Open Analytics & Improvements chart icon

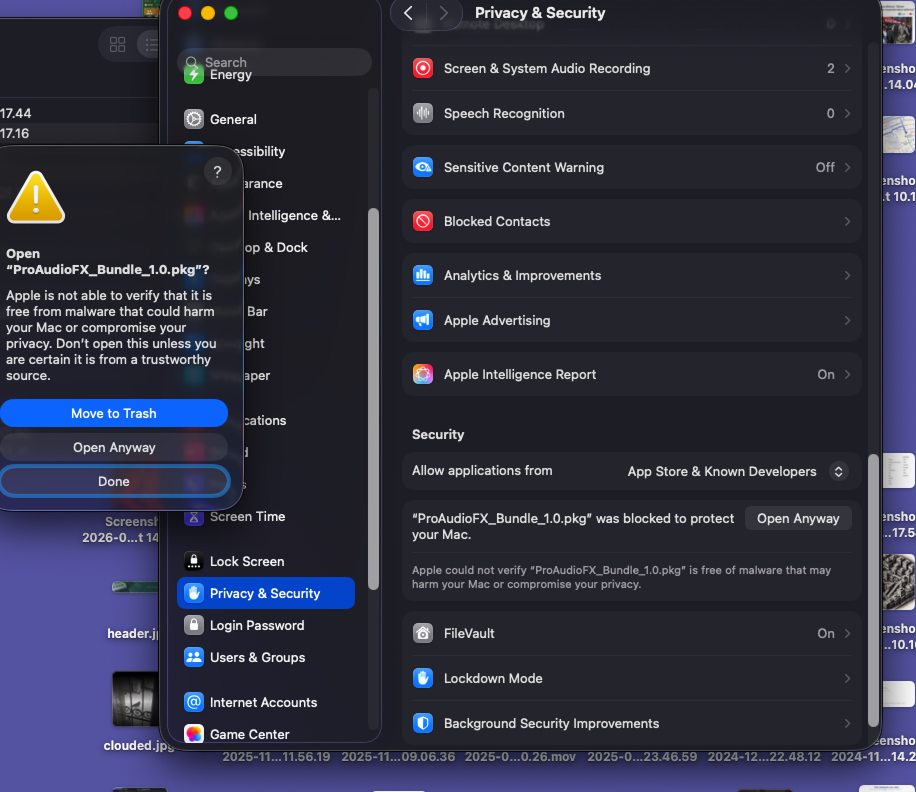pos(423,275)
